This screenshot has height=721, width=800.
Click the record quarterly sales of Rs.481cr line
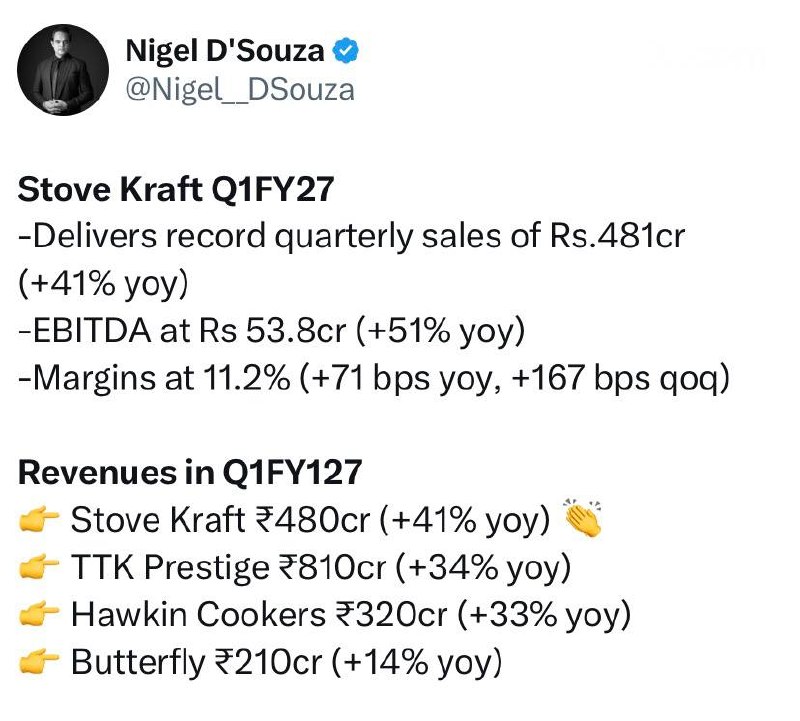tap(351, 236)
